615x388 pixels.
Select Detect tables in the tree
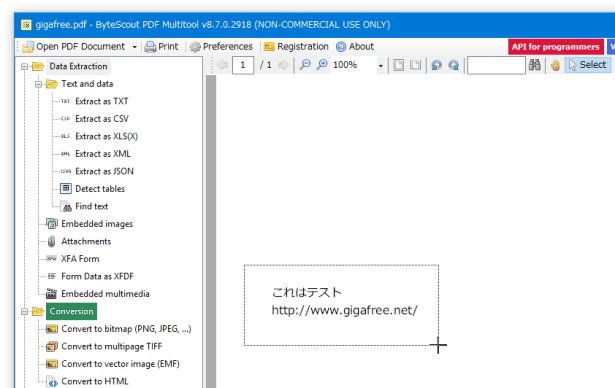pos(100,189)
